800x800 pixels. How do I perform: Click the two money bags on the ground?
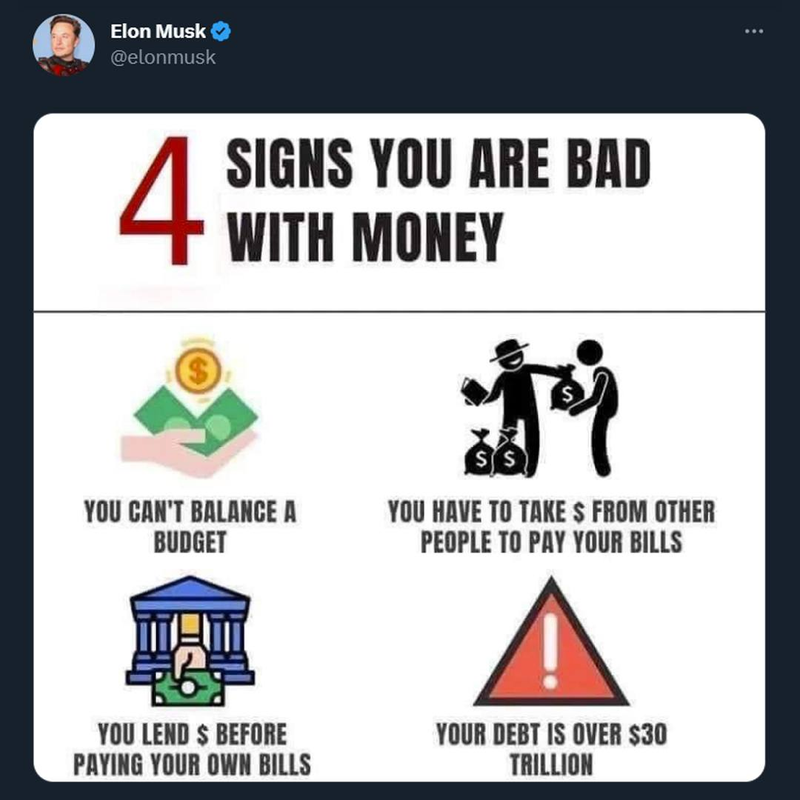click(496, 455)
